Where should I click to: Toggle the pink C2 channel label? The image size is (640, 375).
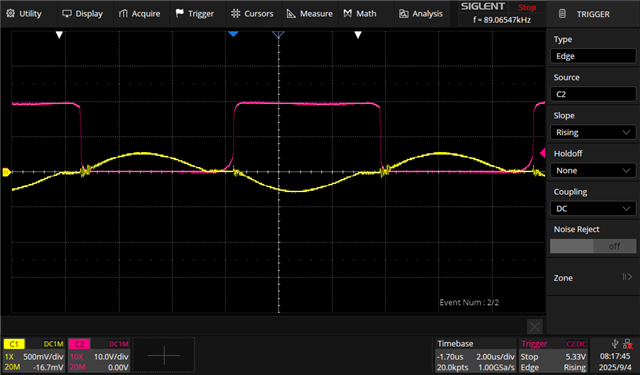79,344
